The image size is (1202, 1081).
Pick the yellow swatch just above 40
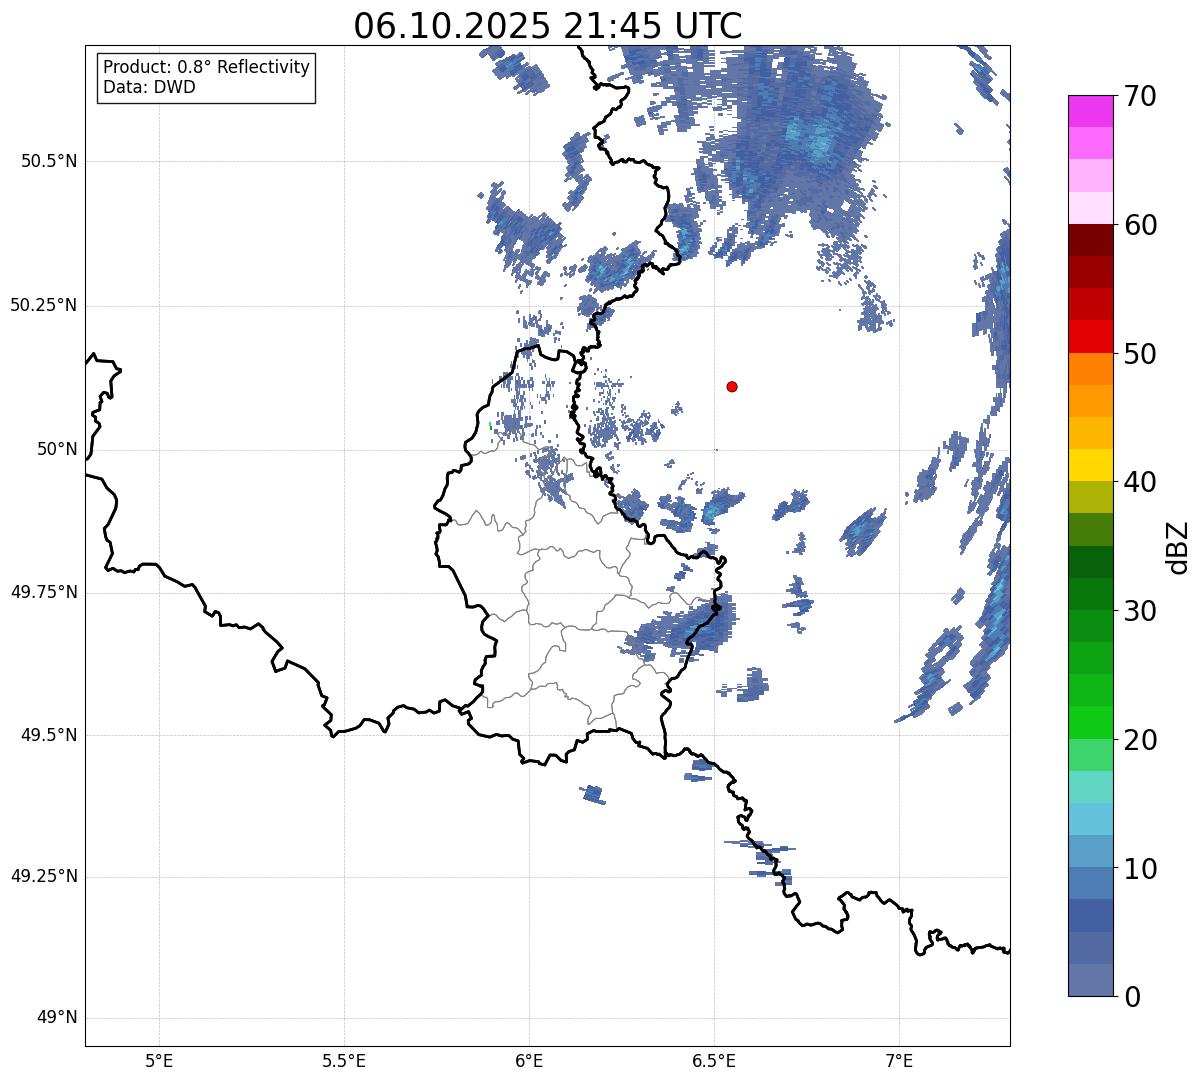pos(1091,465)
